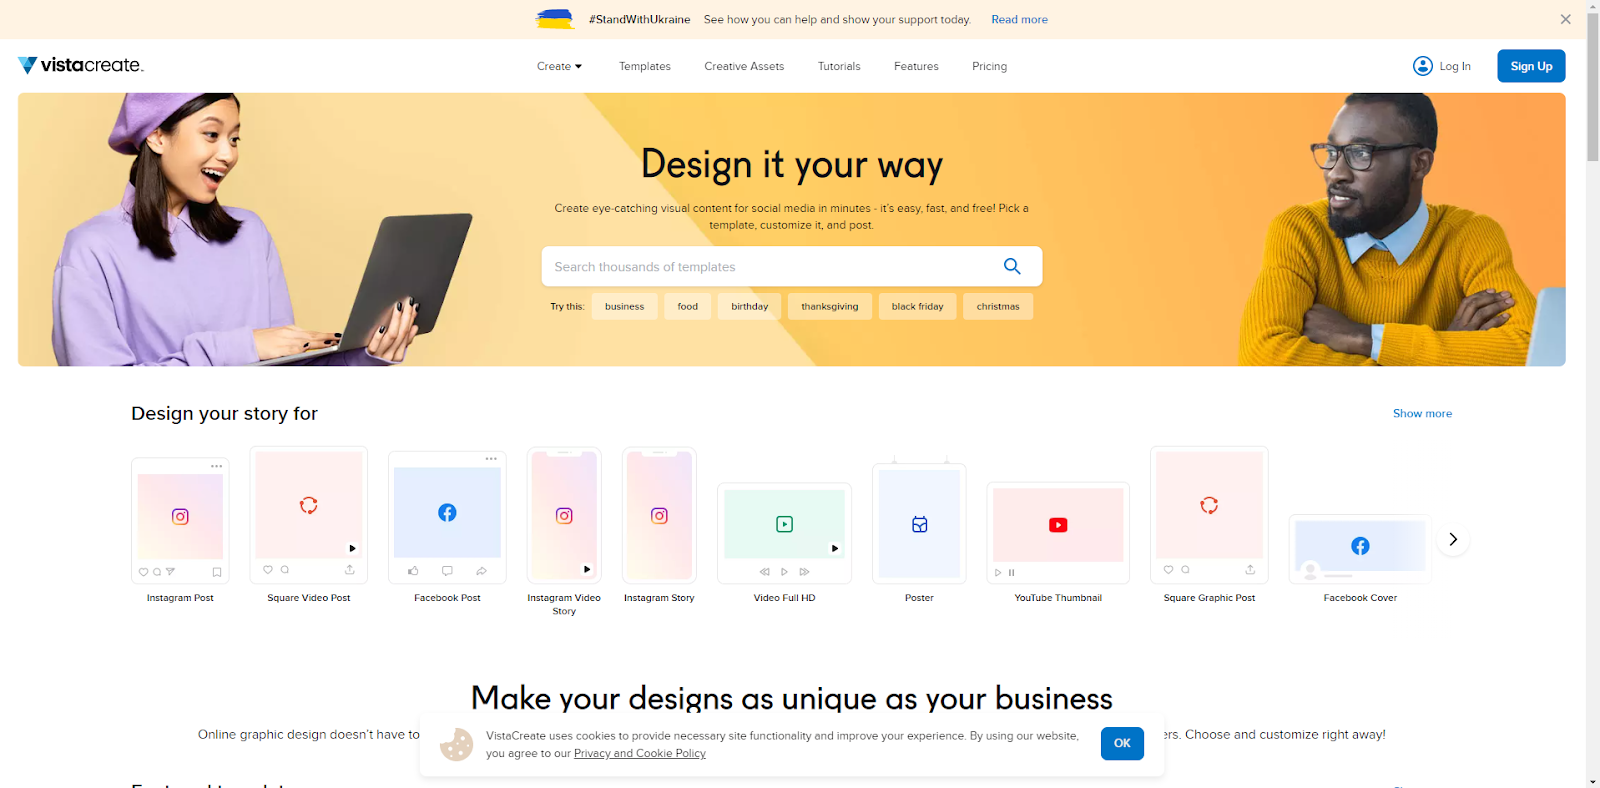Click the Read more link in banner

point(1019,19)
